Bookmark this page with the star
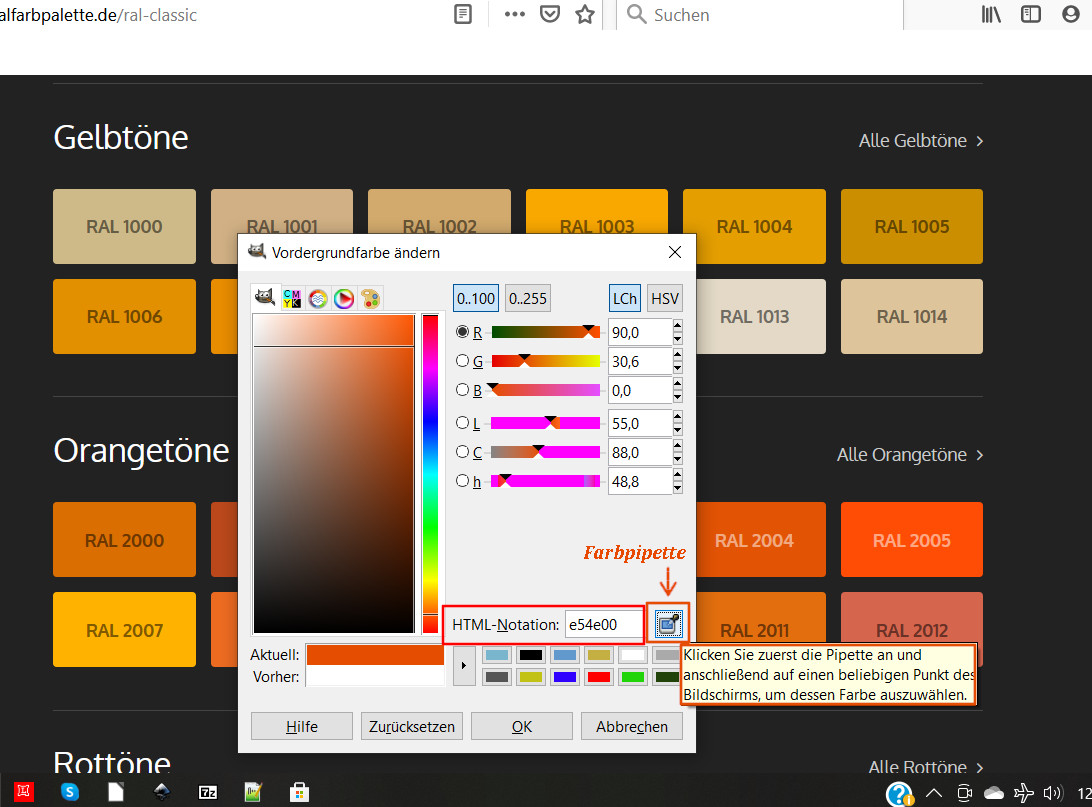 585,15
